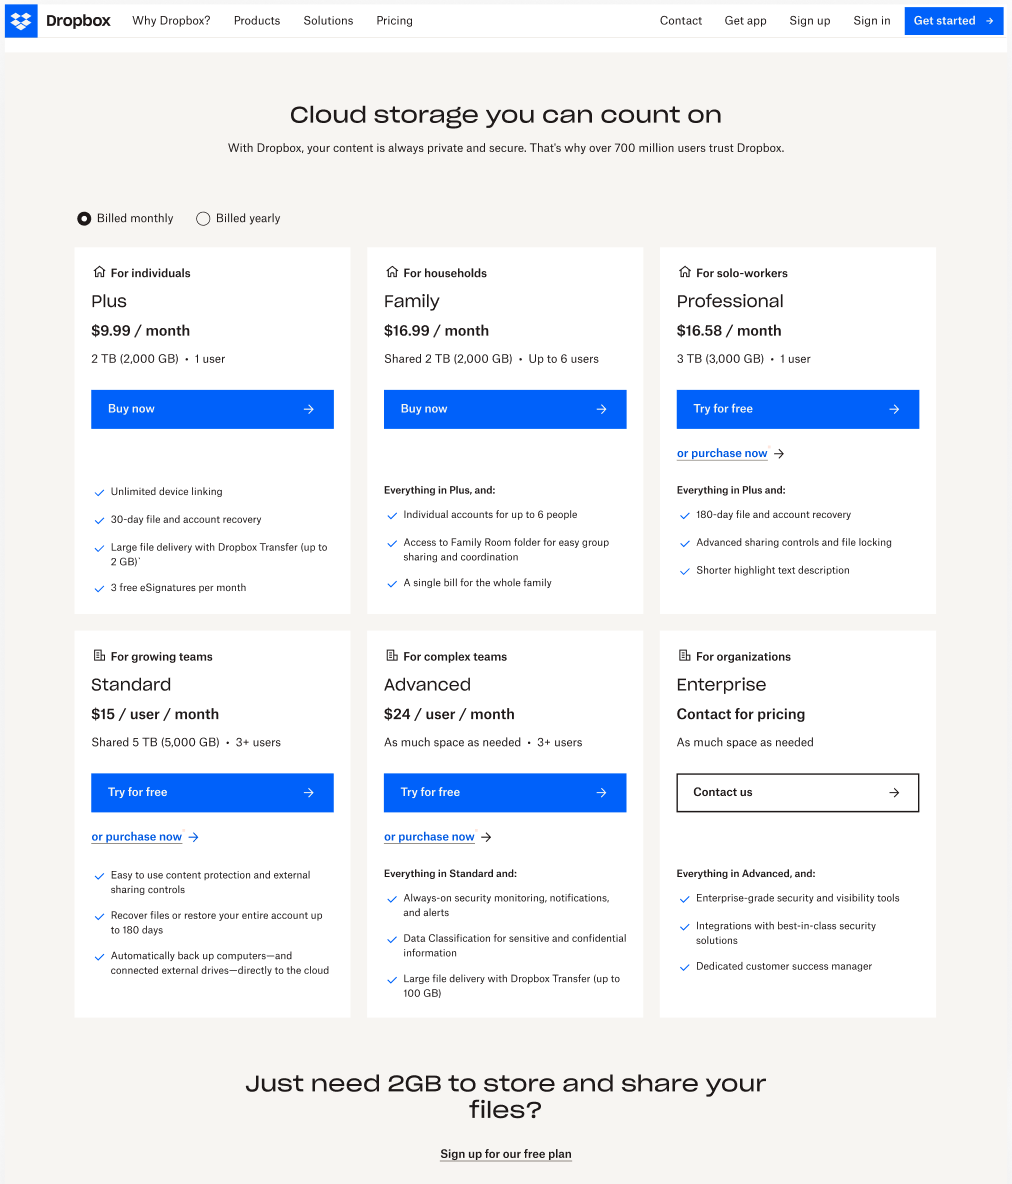Click the $24 / user / month price
Image resolution: width=1012 pixels, height=1184 pixels.
pyautogui.click(x=449, y=714)
